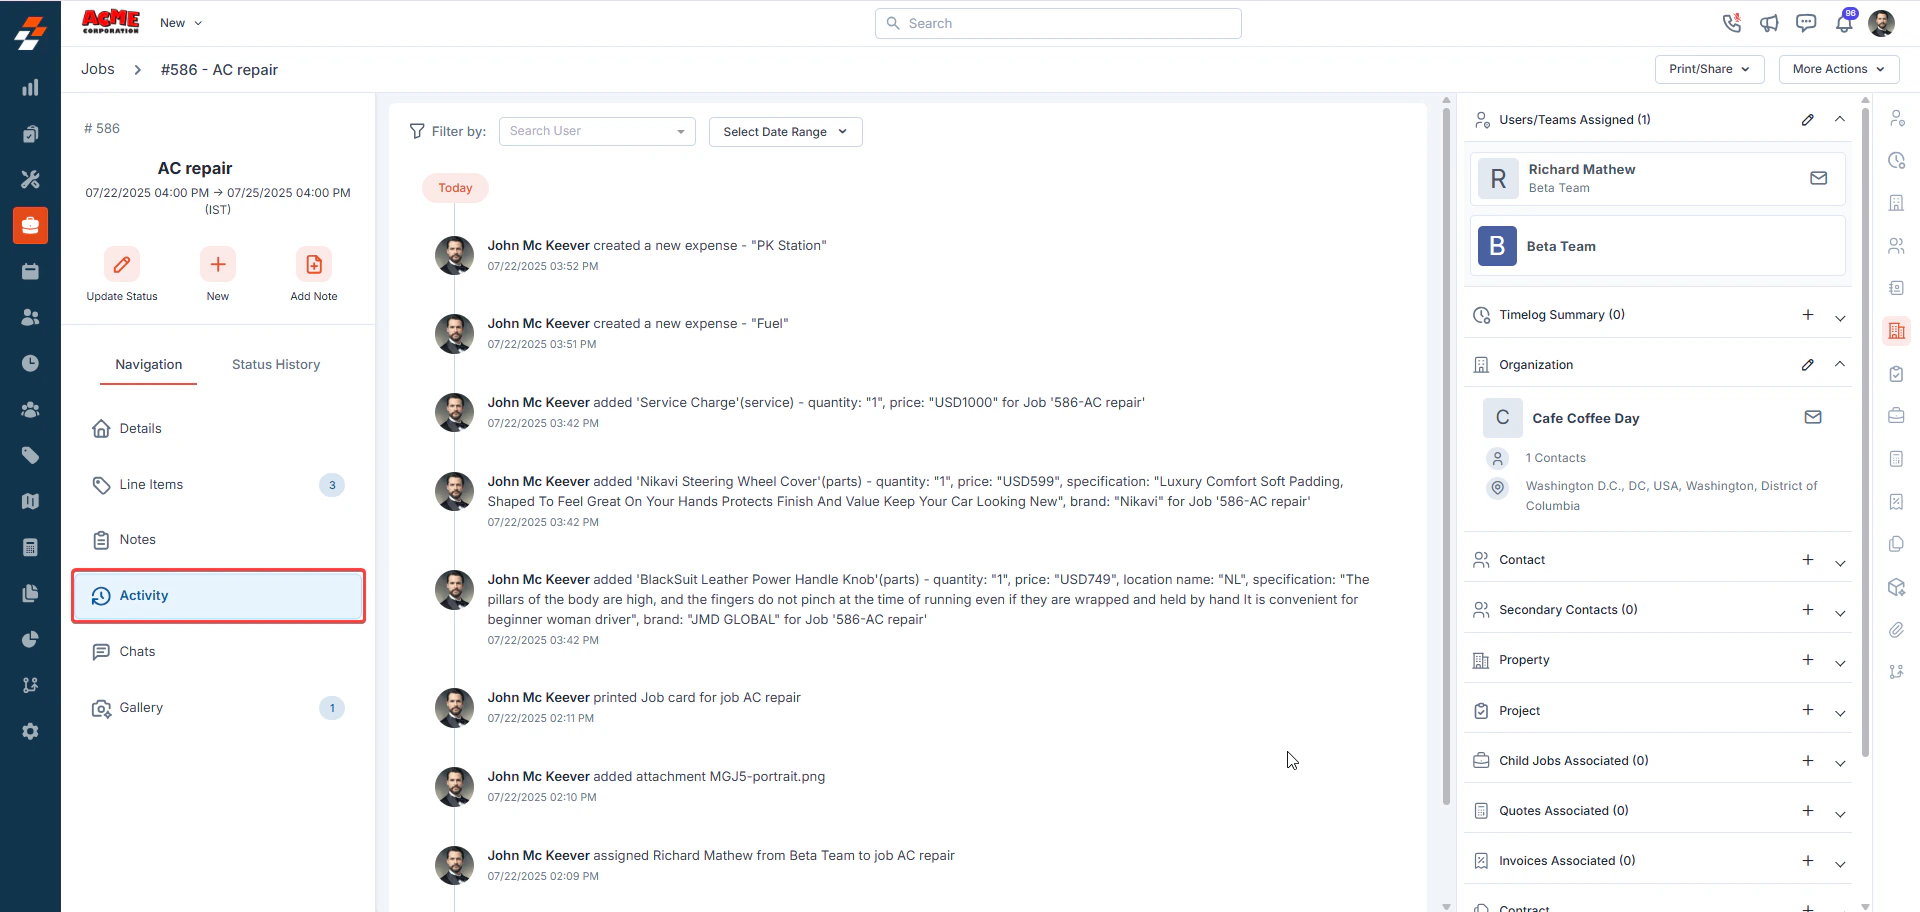Click Add Note icon
Image resolution: width=1920 pixels, height=912 pixels.
pyautogui.click(x=314, y=265)
